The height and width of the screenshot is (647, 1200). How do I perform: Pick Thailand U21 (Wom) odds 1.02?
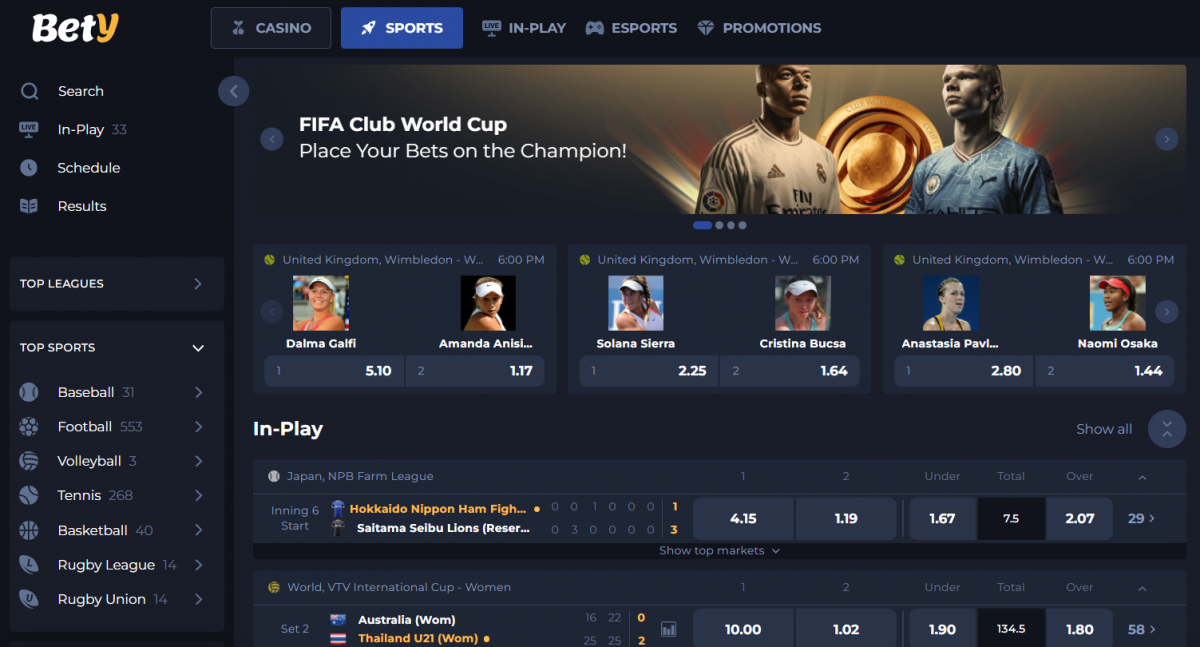846,629
